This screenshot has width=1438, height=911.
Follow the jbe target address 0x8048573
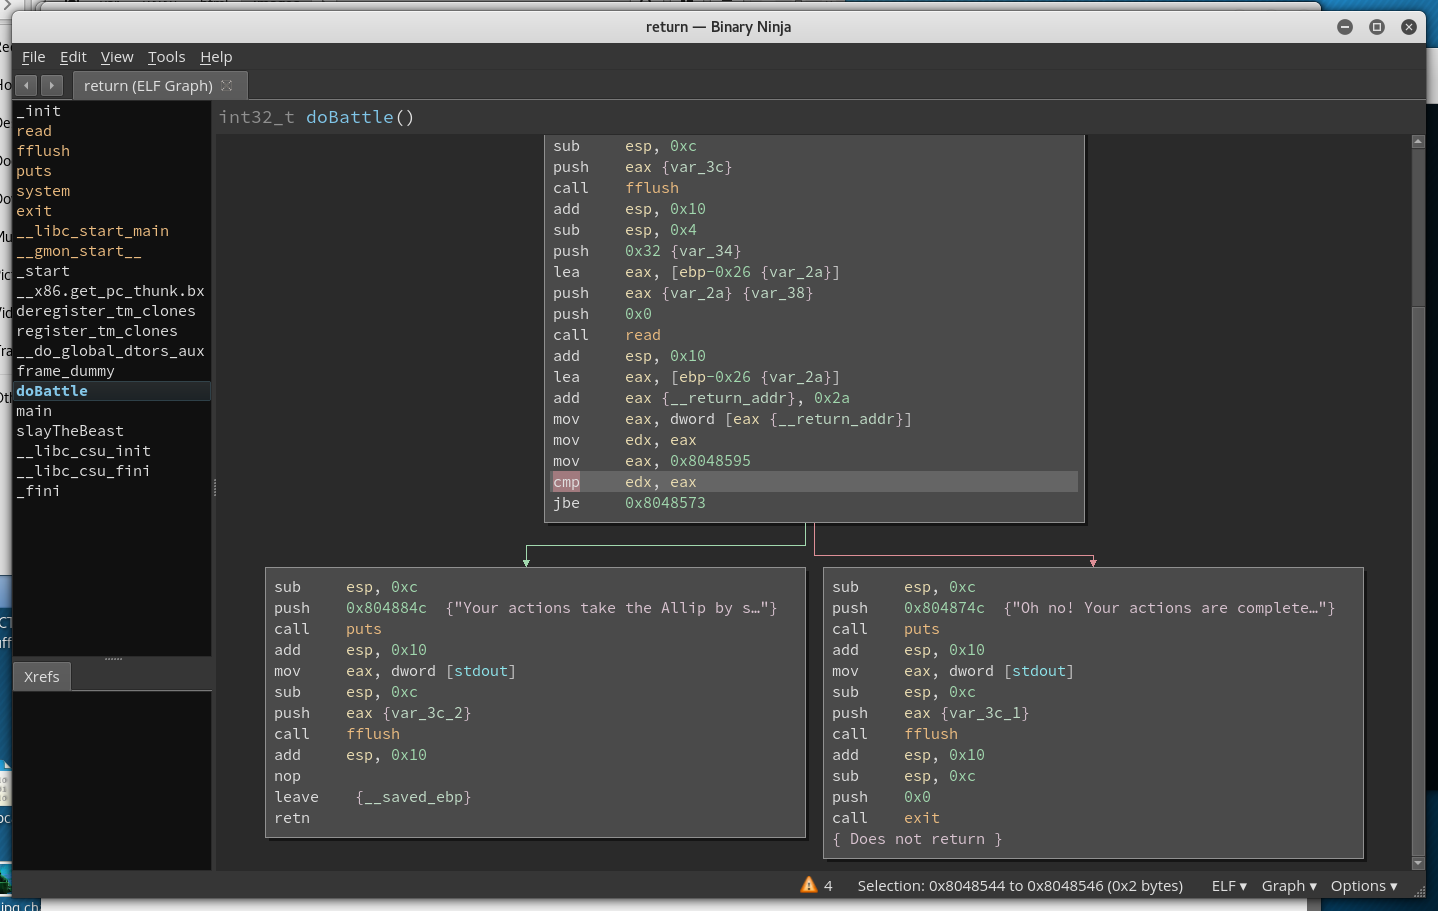tap(665, 503)
